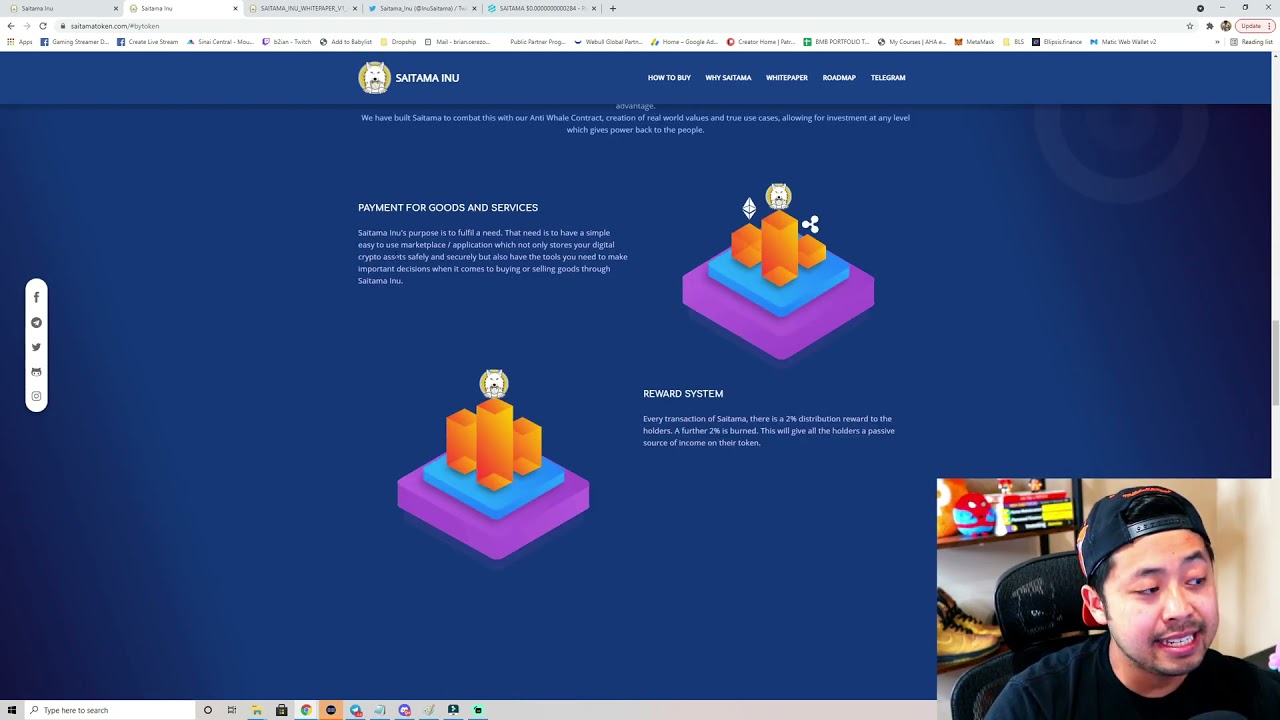Open WHY SAITAMA nav item

(x=728, y=78)
